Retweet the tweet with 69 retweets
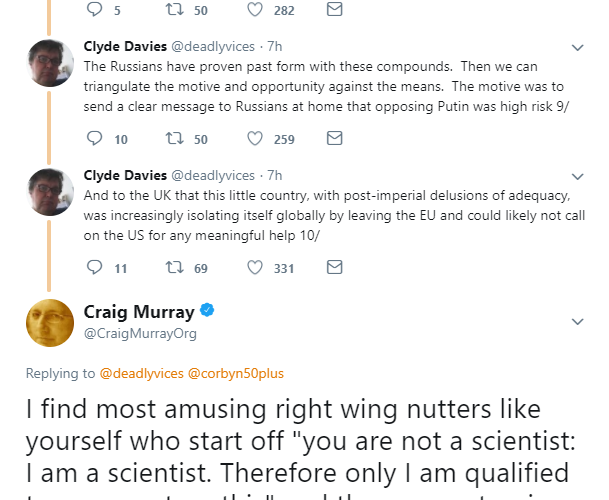This screenshot has width=609, height=500. [x=173, y=267]
